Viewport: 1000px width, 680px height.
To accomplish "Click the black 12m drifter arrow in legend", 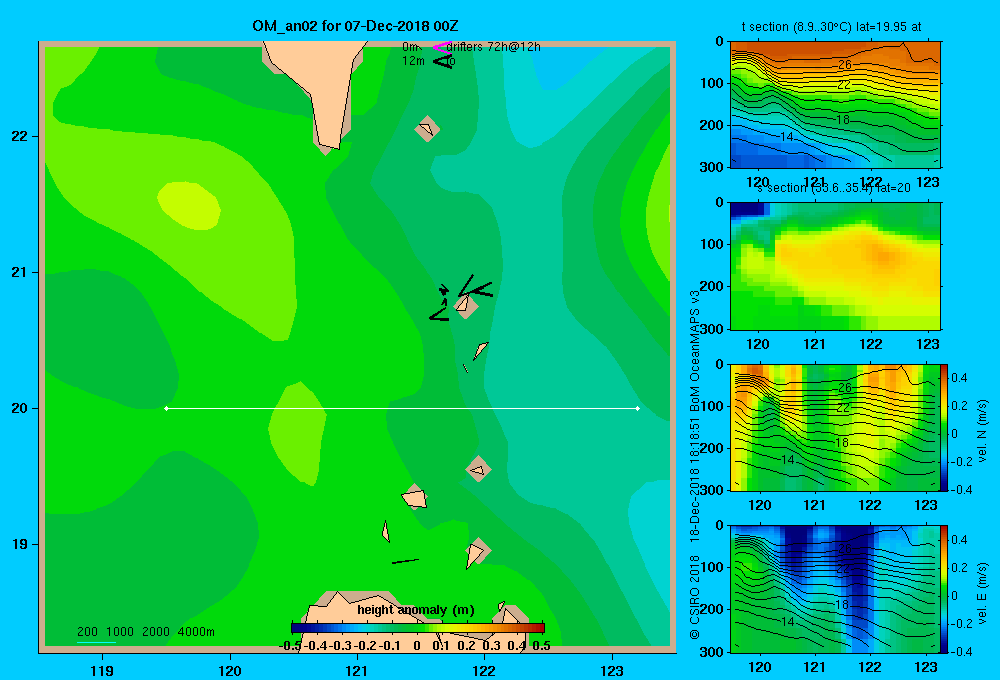I will pyautogui.click(x=443, y=61).
